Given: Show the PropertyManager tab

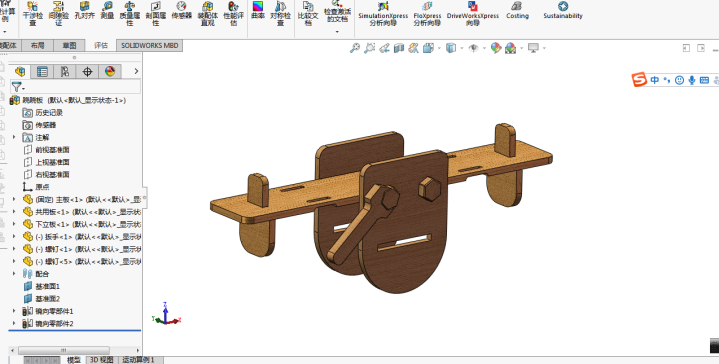Looking at the screenshot, I should coord(42,72).
